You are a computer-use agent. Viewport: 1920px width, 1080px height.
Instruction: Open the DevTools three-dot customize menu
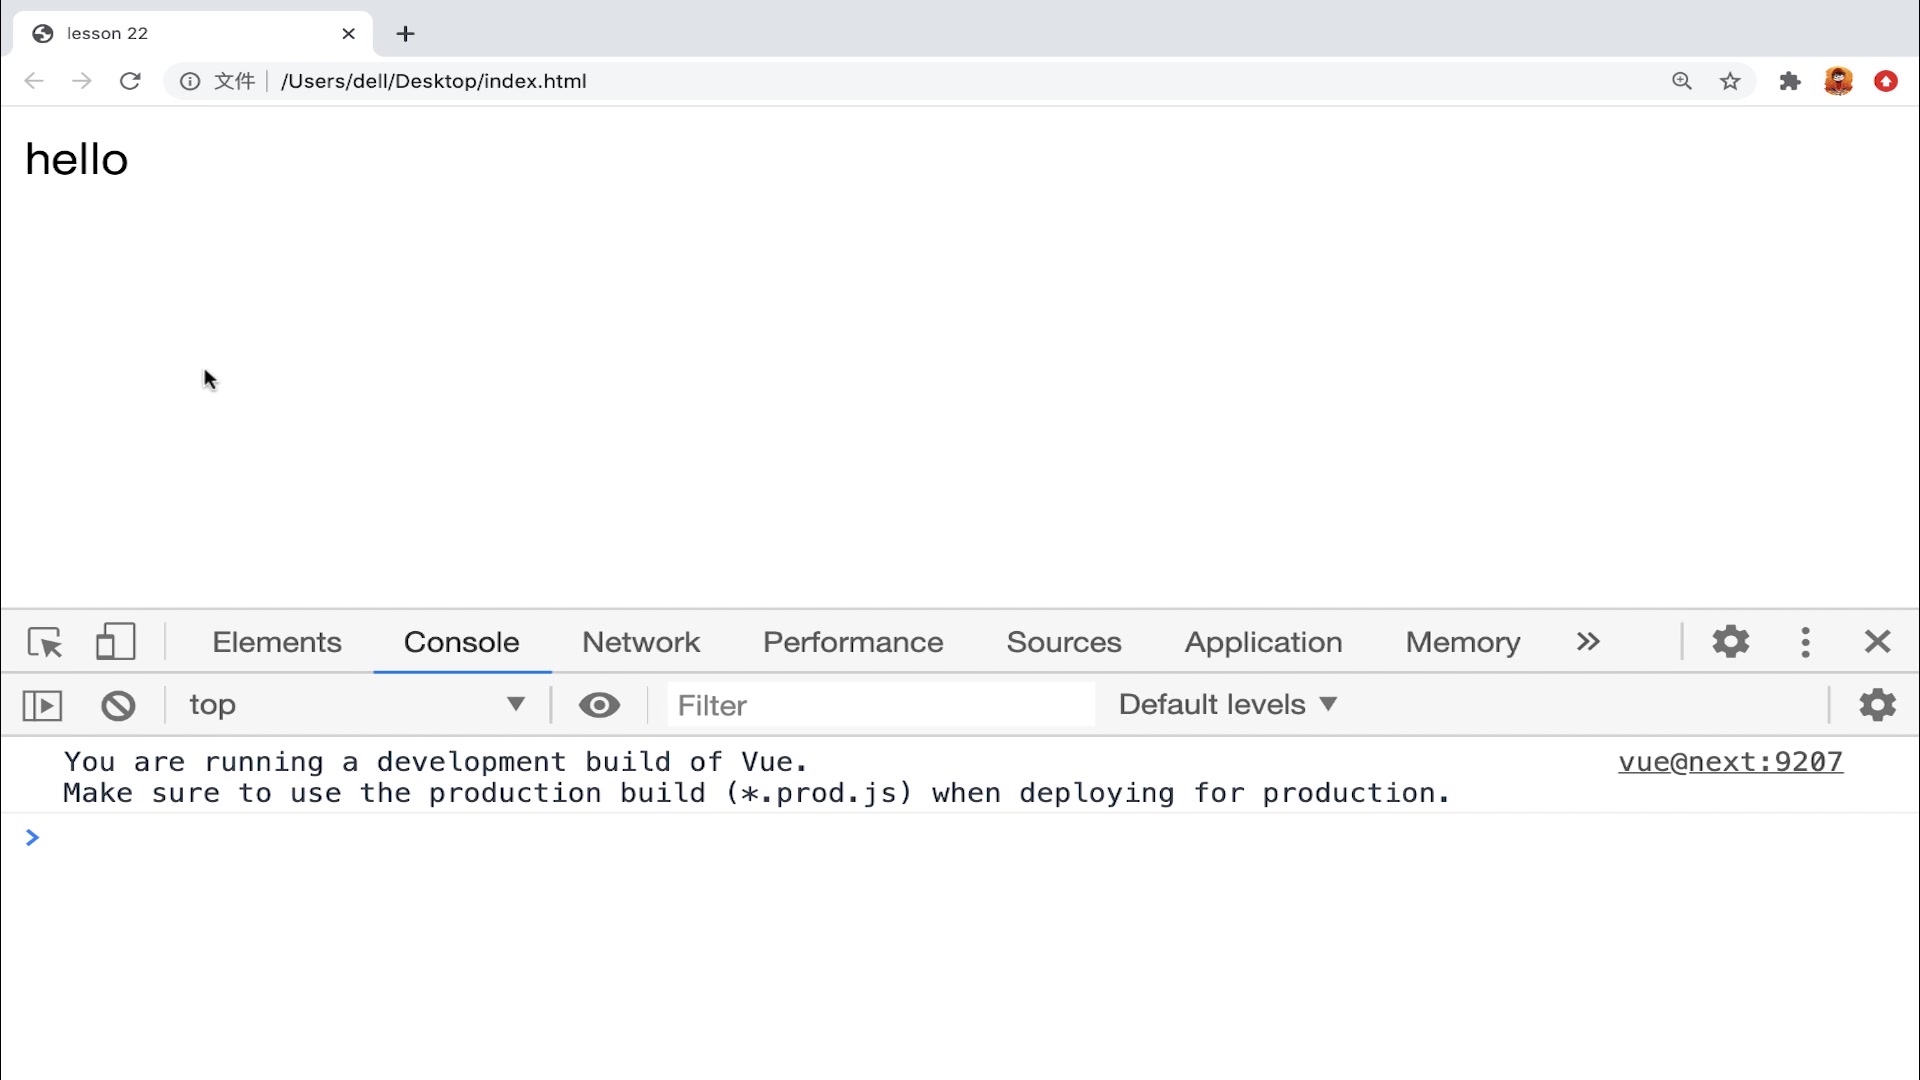[1805, 642]
